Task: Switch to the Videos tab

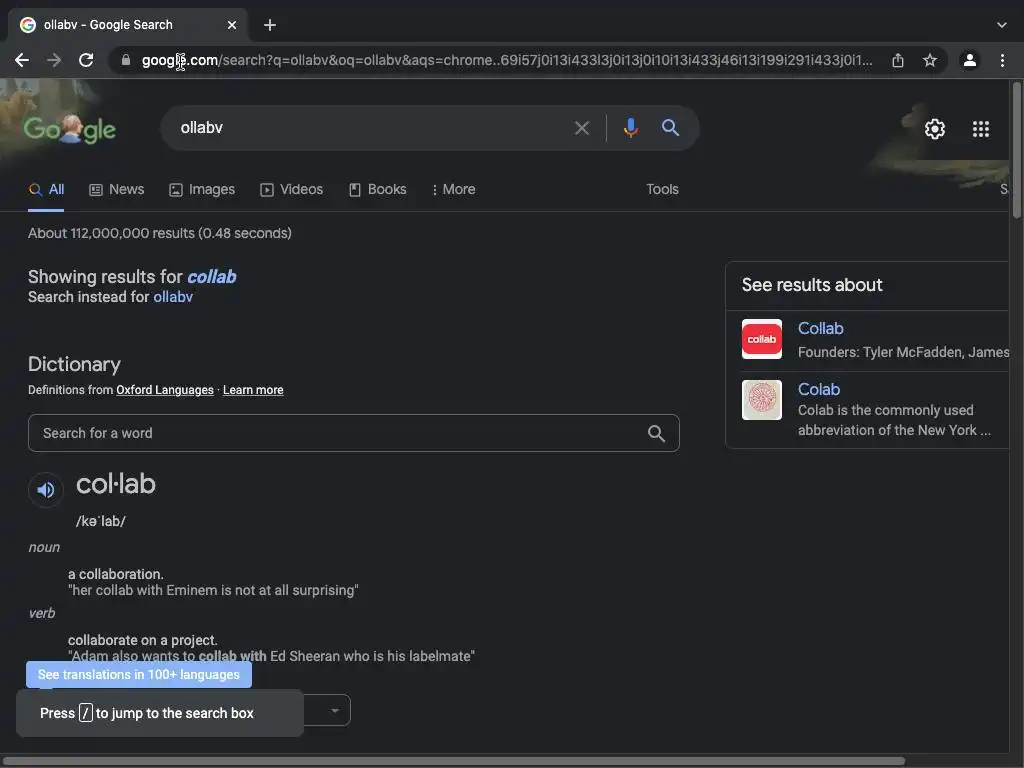Action: click(291, 189)
